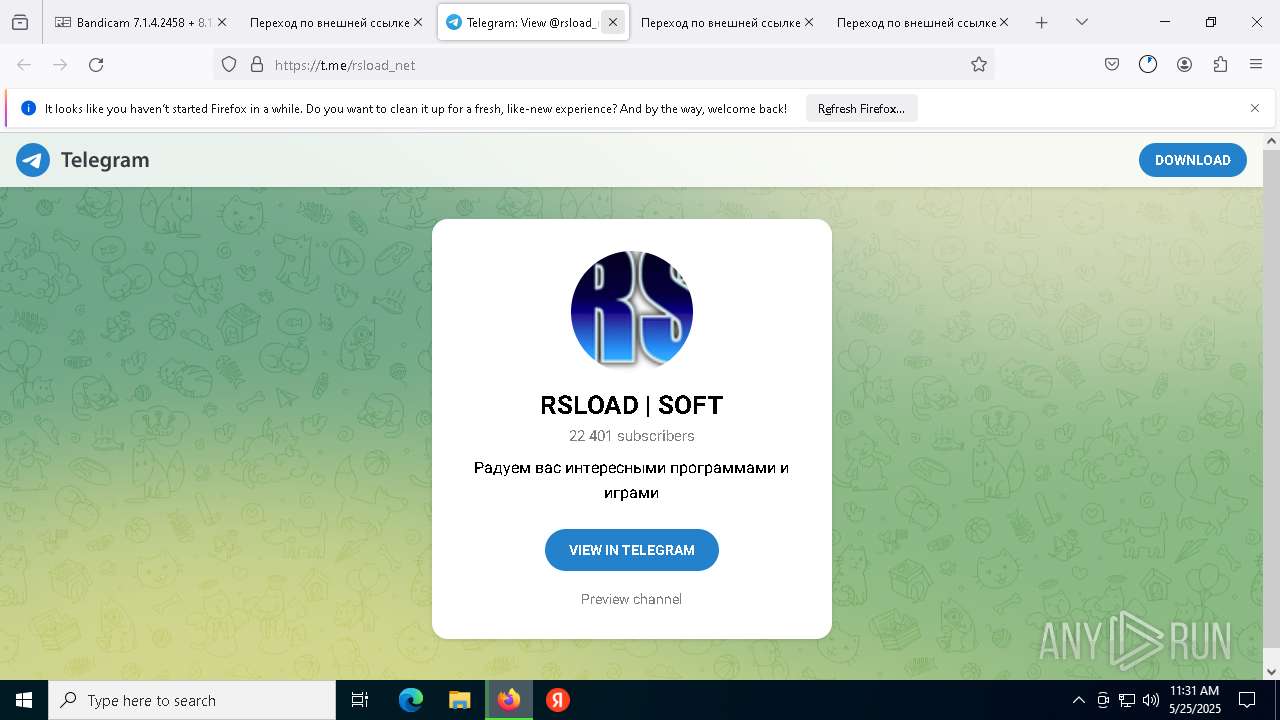Open the Firefox application menu

[1256, 64]
